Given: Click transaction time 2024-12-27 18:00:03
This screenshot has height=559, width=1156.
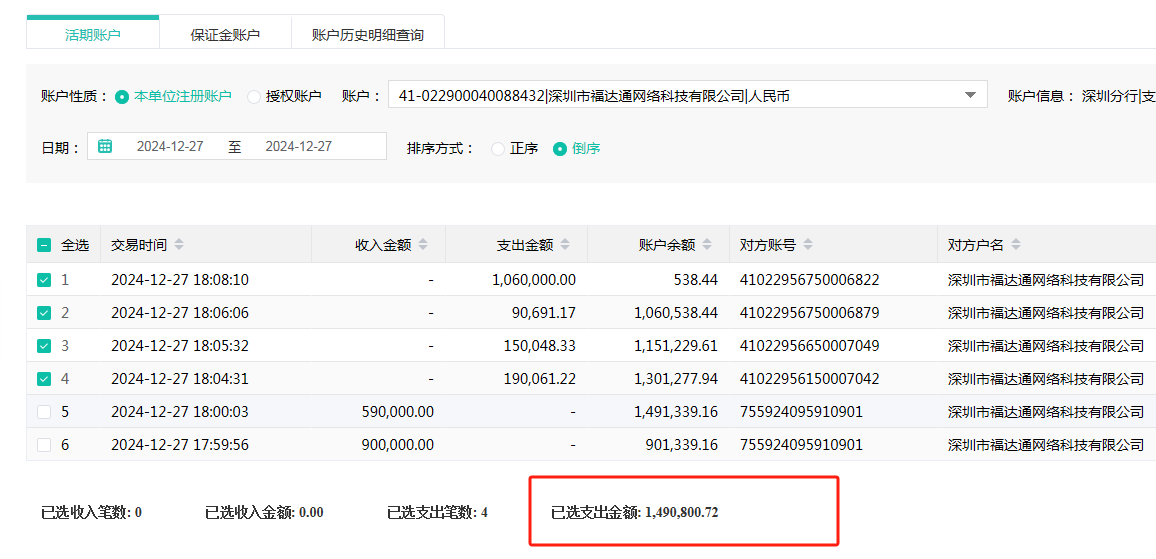Looking at the screenshot, I should pyautogui.click(x=180, y=412).
